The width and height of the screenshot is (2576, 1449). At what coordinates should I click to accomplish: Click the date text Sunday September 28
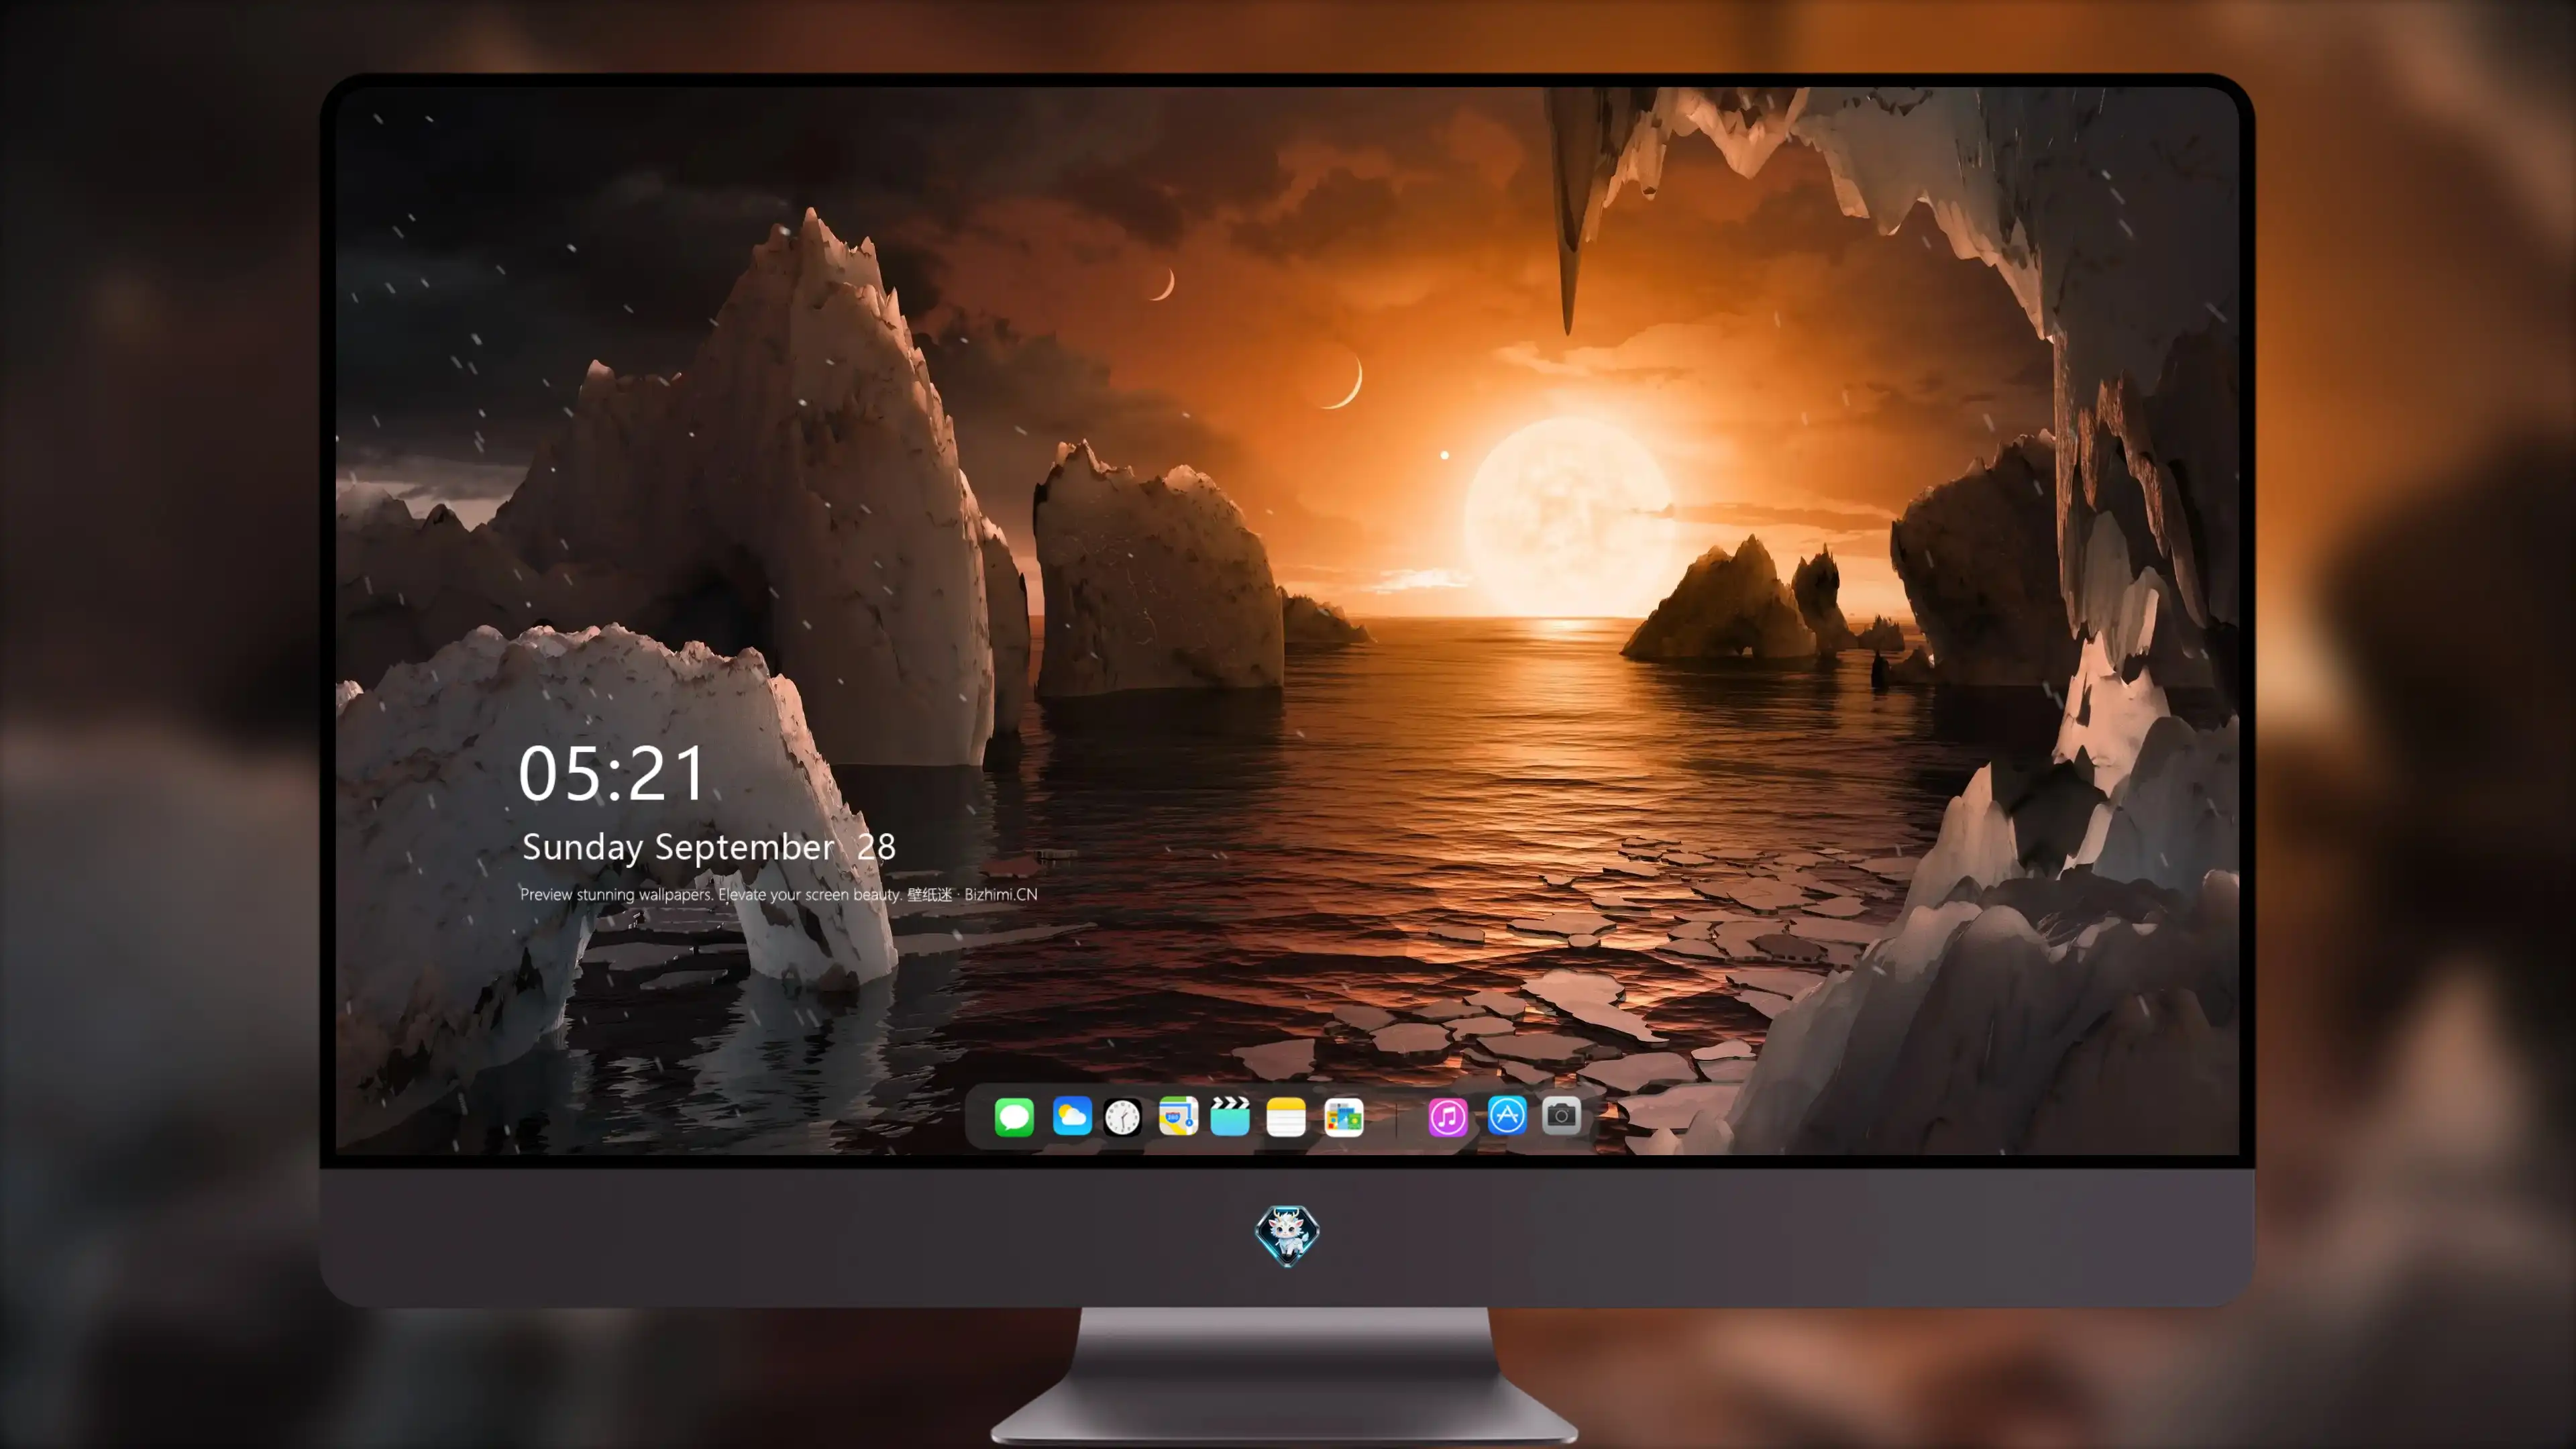click(x=708, y=847)
